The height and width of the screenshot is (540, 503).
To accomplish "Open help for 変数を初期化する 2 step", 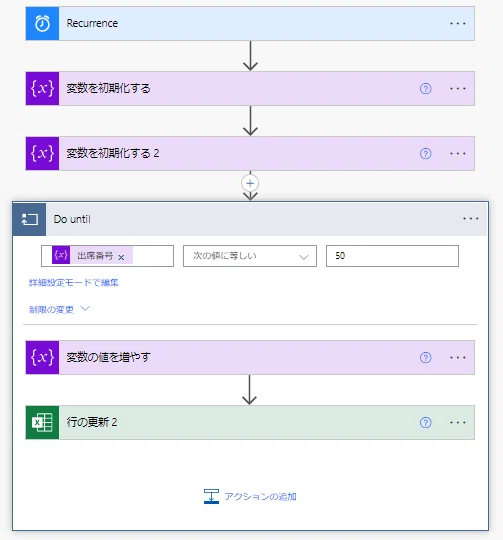I will pos(426,154).
